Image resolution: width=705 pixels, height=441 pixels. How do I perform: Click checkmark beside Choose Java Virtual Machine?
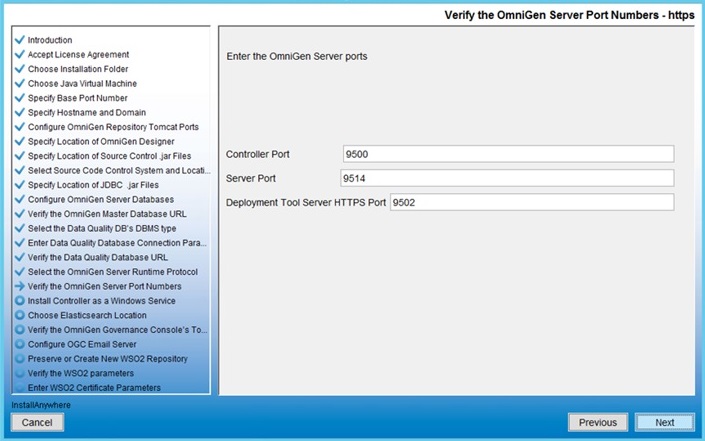[20, 83]
